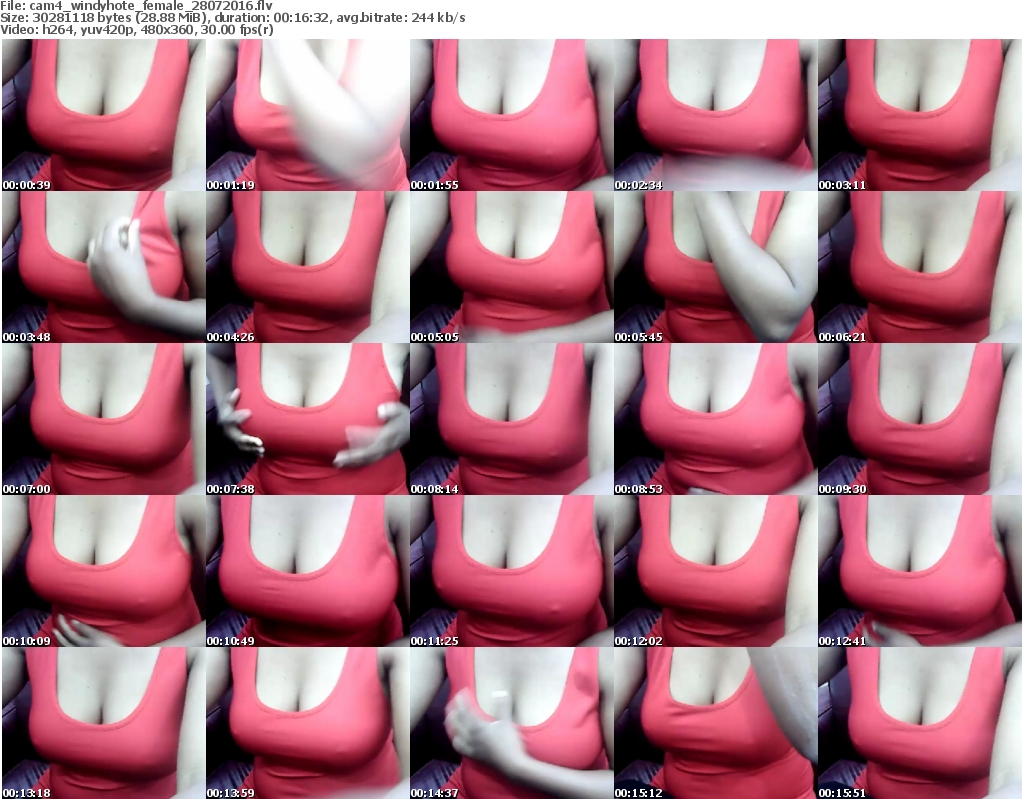Select the thumbnail stamped 00:01:19

tap(308, 115)
